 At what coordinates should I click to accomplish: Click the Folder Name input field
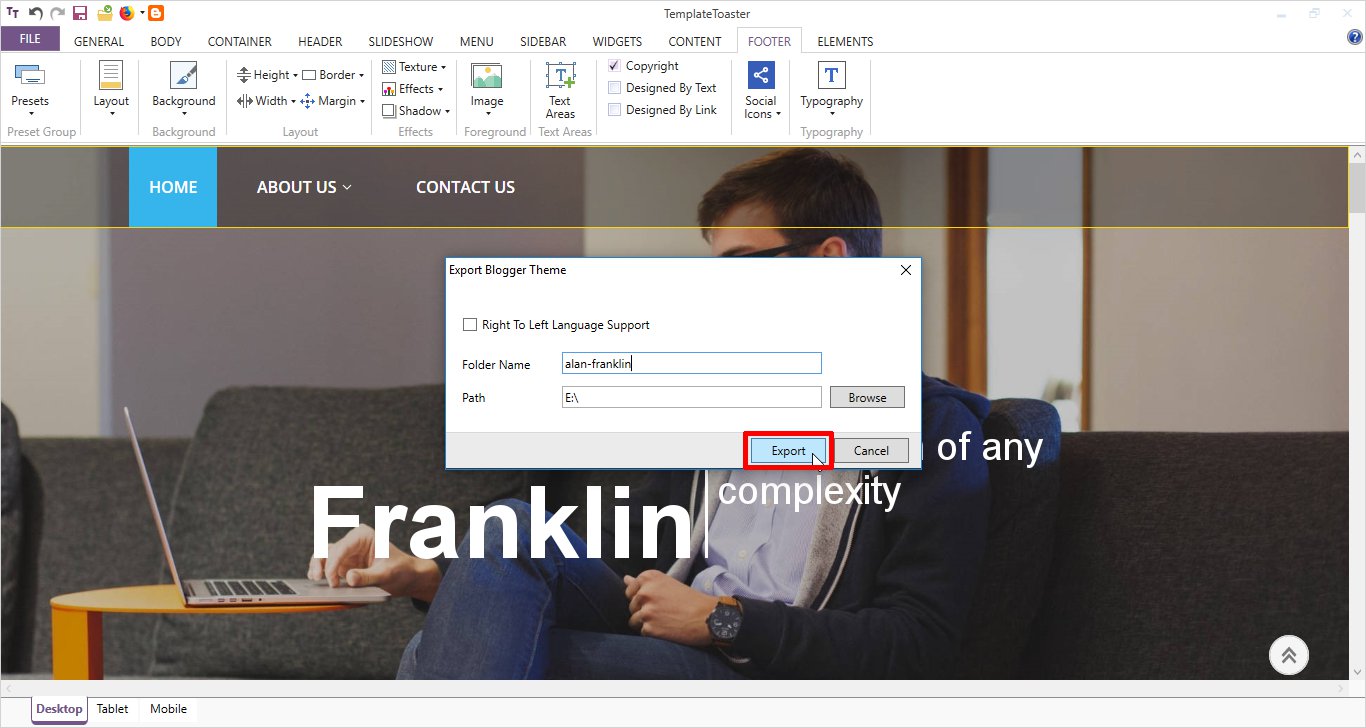[691, 364]
